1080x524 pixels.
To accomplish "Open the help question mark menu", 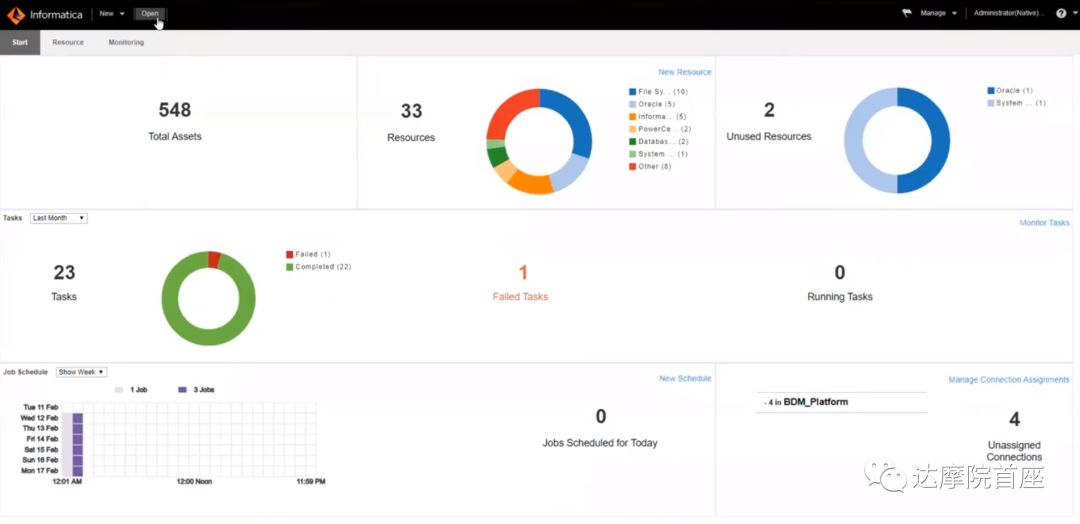I will tap(1061, 14).
